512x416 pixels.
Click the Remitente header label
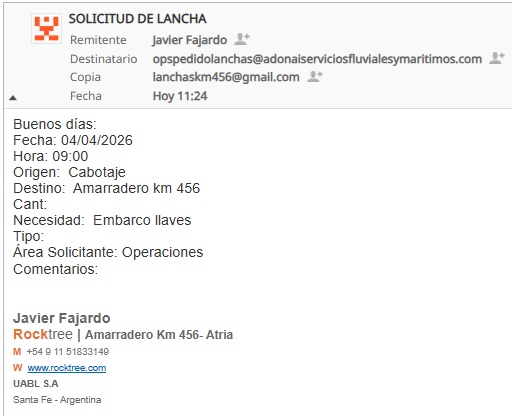tap(98, 40)
